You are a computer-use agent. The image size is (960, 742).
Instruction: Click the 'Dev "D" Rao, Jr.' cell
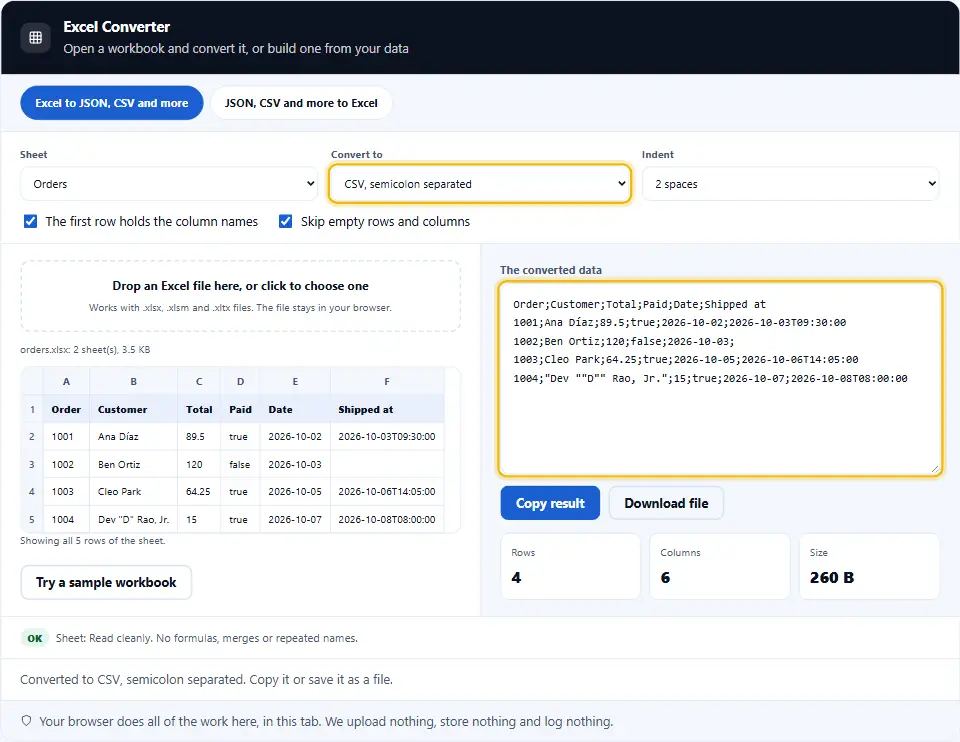pyautogui.click(x=133, y=519)
